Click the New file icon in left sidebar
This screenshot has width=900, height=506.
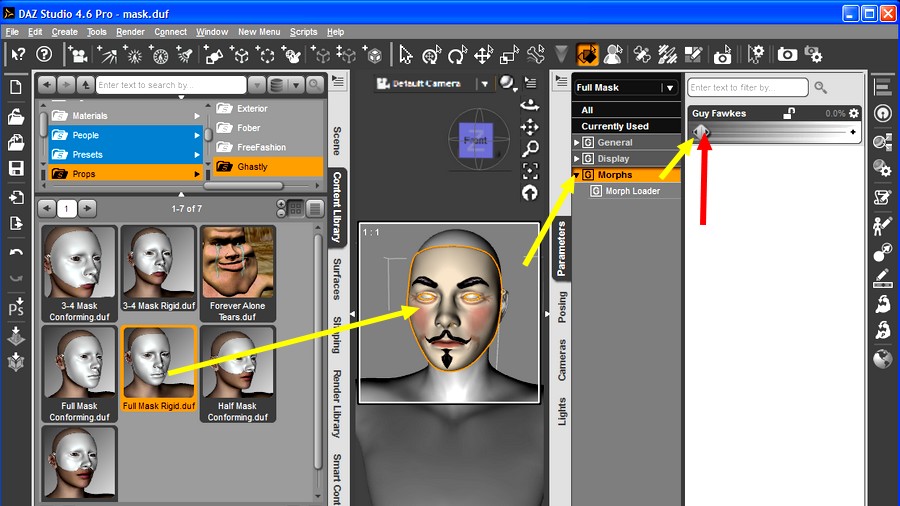(16, 87)
